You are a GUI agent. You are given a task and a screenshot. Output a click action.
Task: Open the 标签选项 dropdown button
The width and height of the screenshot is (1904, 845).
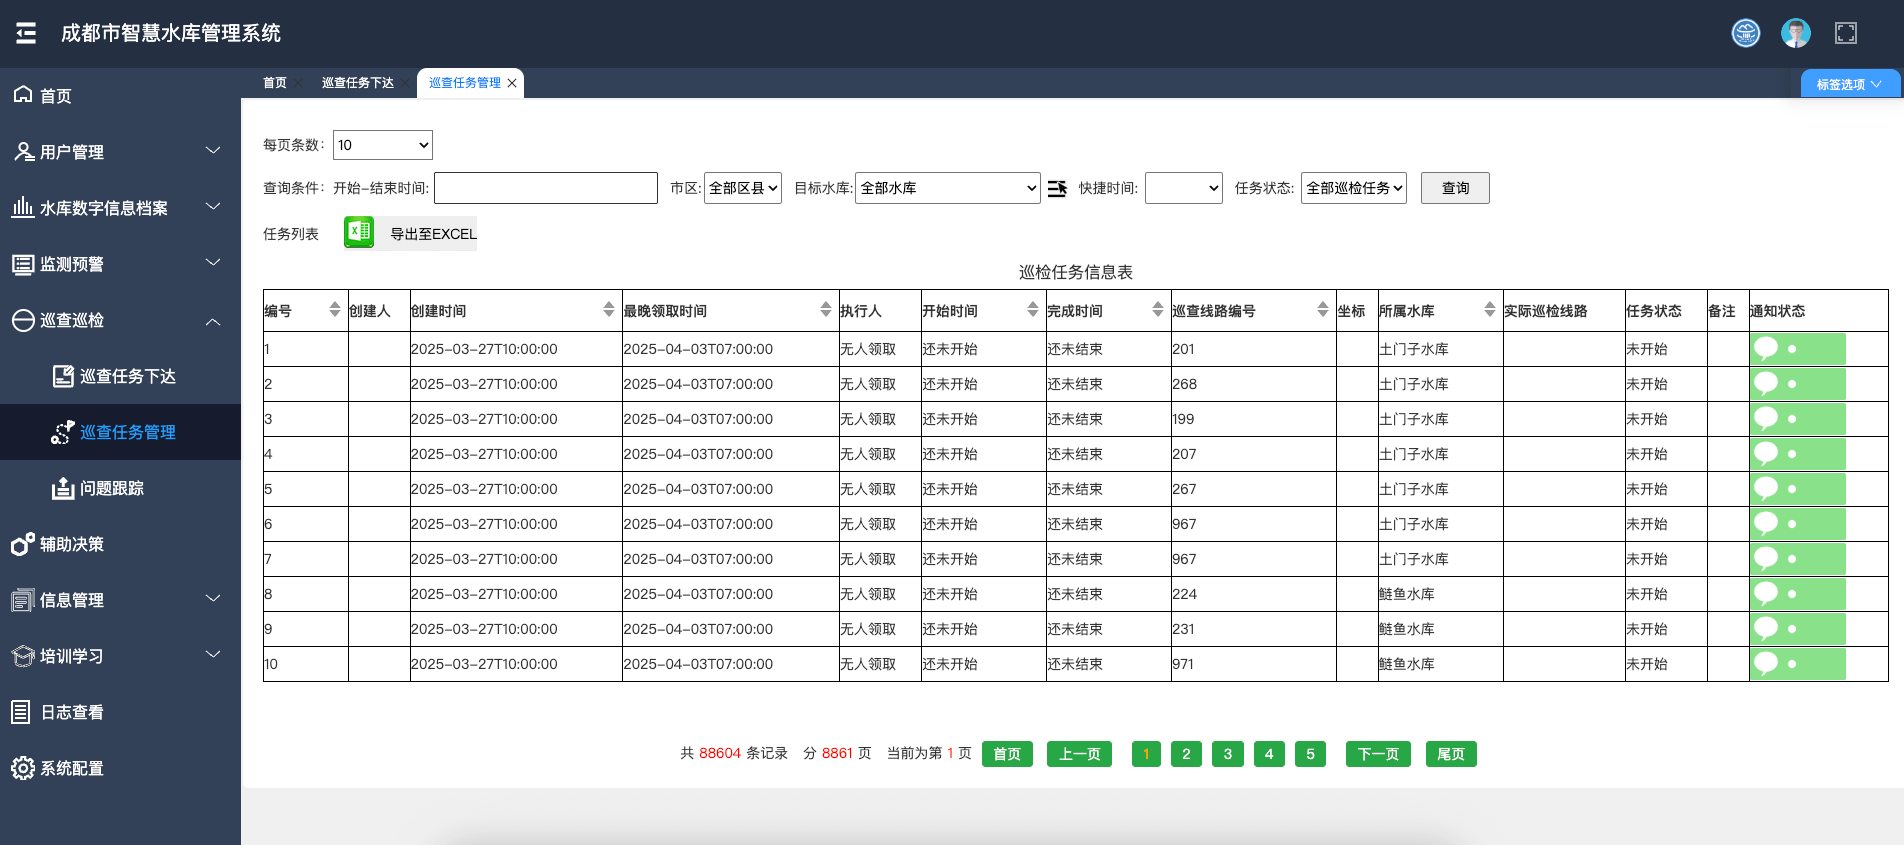click(x=1850, y=84)
